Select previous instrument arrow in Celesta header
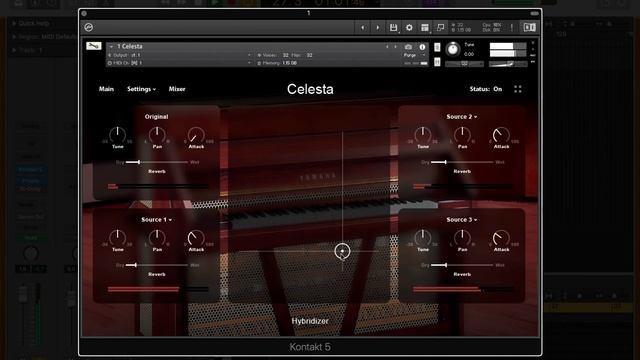This screenshot has height=360, width=640. (387, 47)
